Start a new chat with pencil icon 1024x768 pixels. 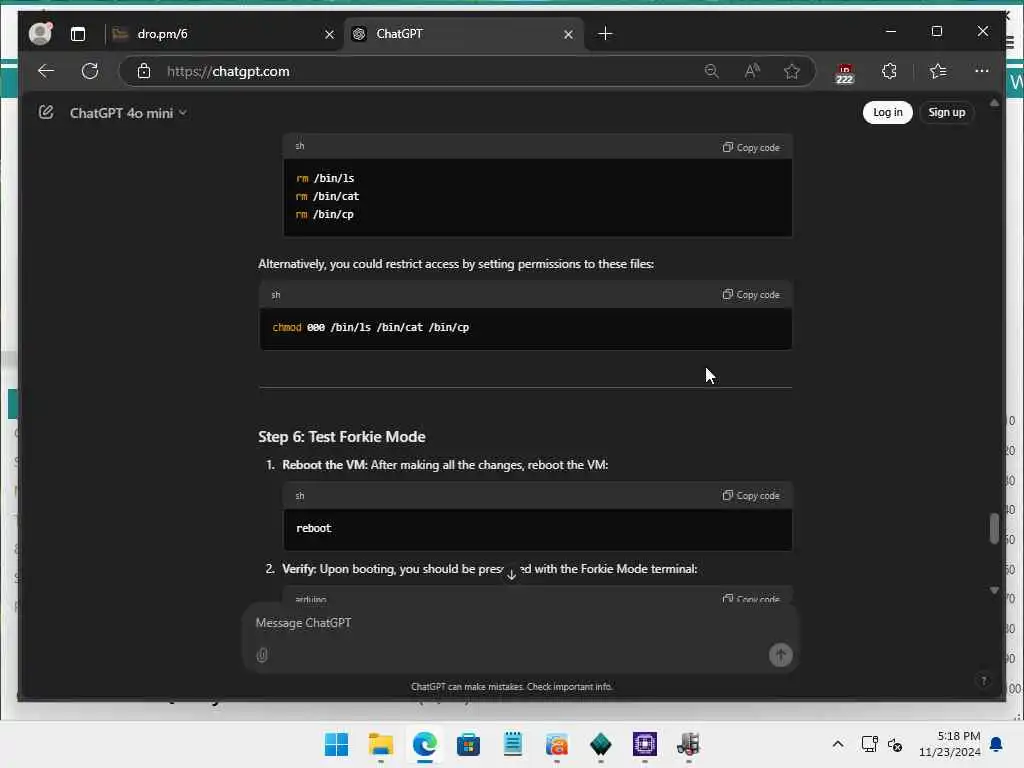tap(46, 112)
